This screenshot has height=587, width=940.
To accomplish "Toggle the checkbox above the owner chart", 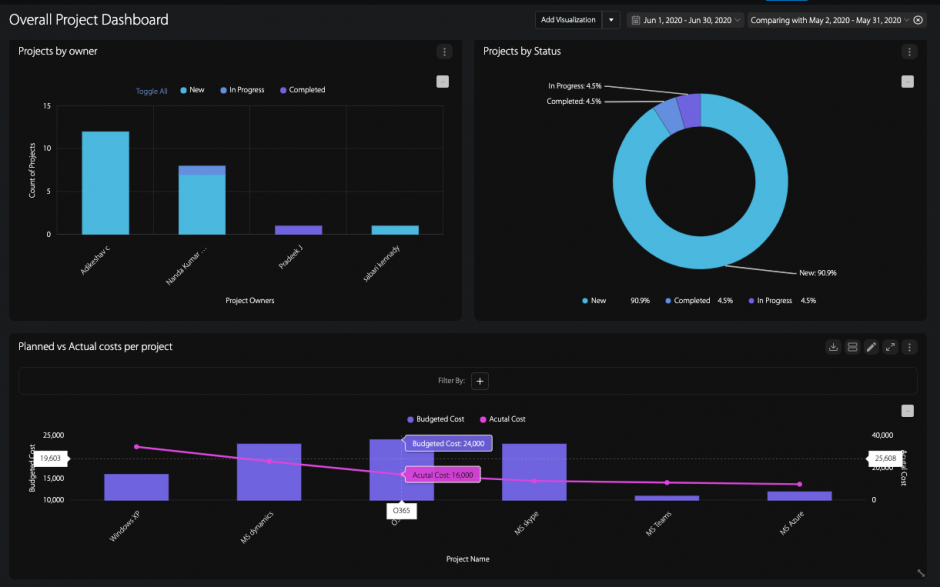I will click(442, 81).
